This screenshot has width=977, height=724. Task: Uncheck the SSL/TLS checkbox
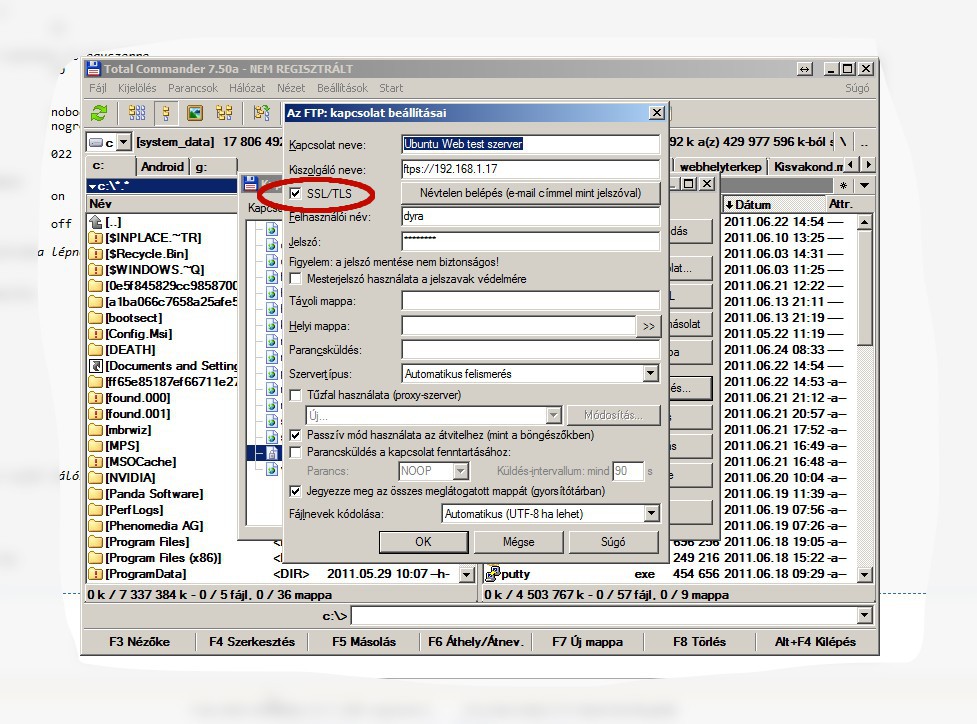click(x=295, y=194)
